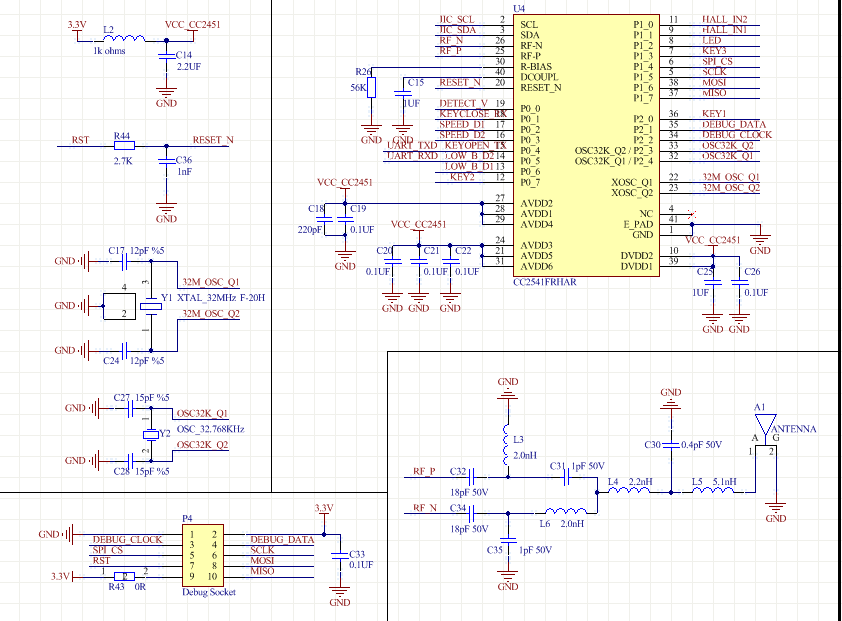Click the U4 designator above the chip
Viewport: 842px width, 621px height.
click(x=519, y=9)
